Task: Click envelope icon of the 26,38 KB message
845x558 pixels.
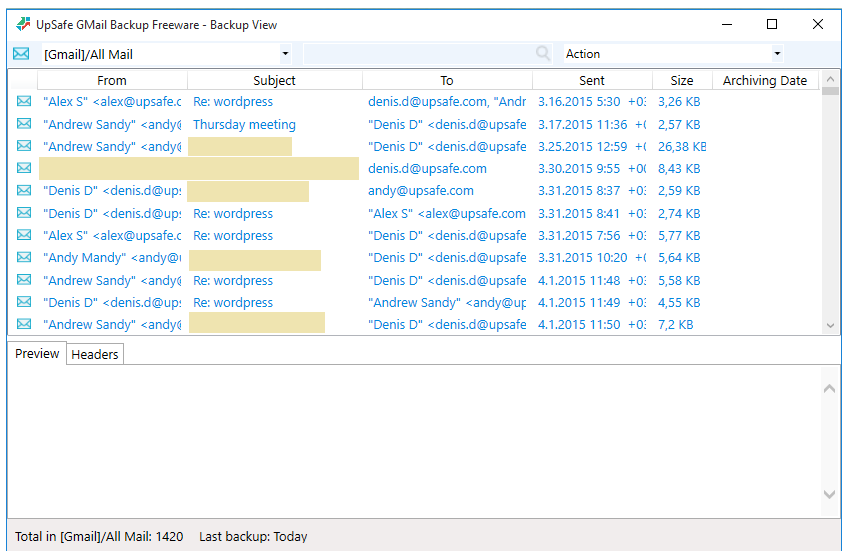Action: tap(24, 146)
